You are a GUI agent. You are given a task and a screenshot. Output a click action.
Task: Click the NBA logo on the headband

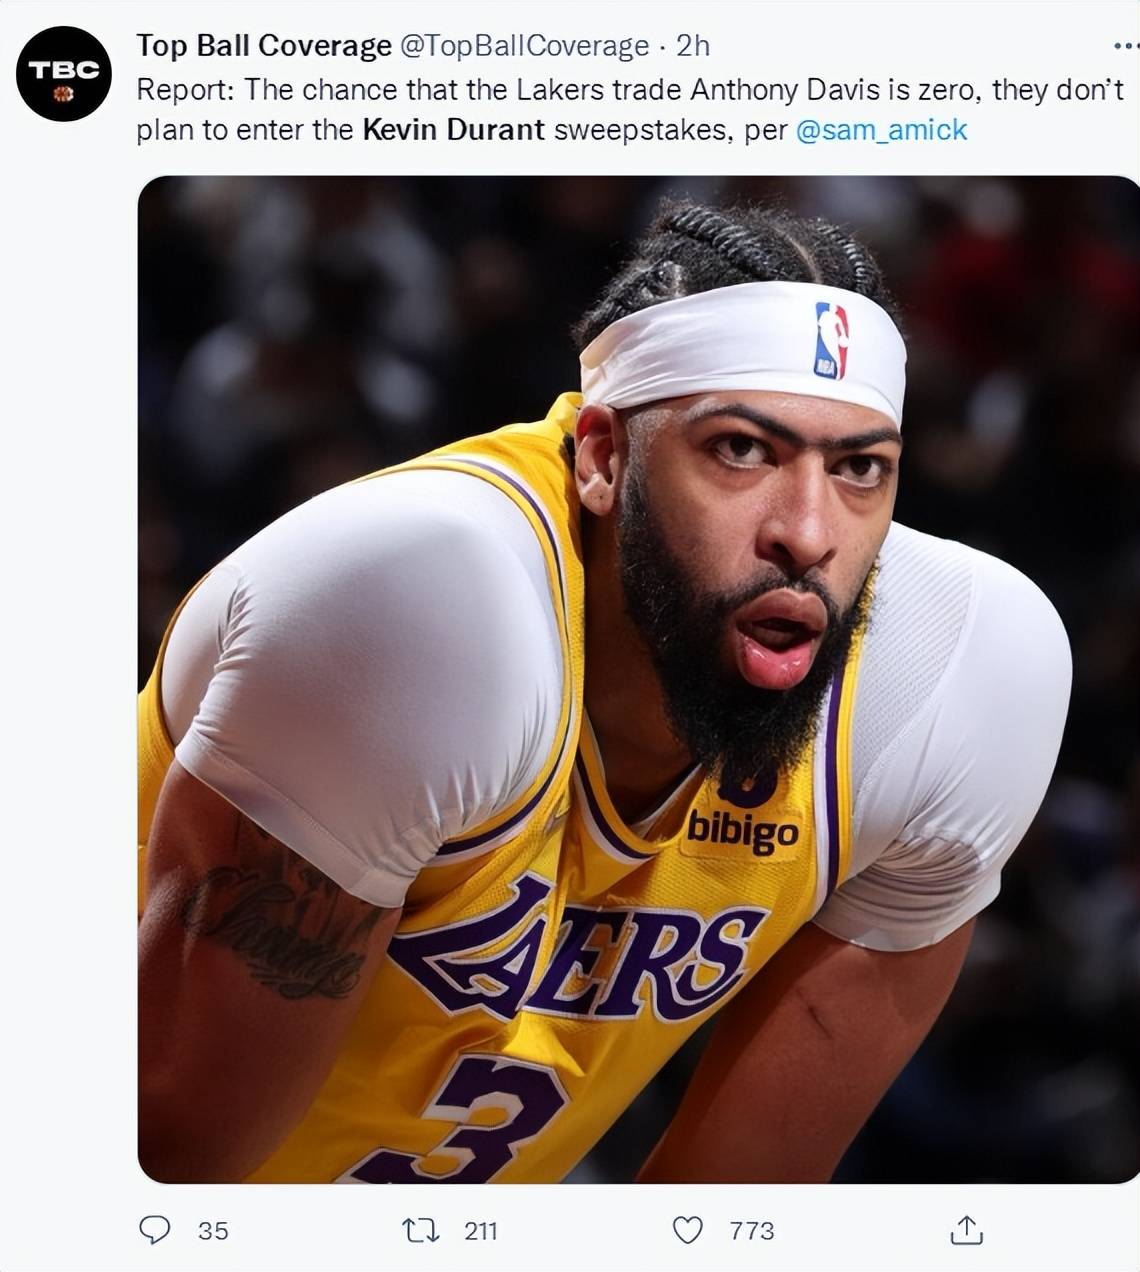(831, 340)
